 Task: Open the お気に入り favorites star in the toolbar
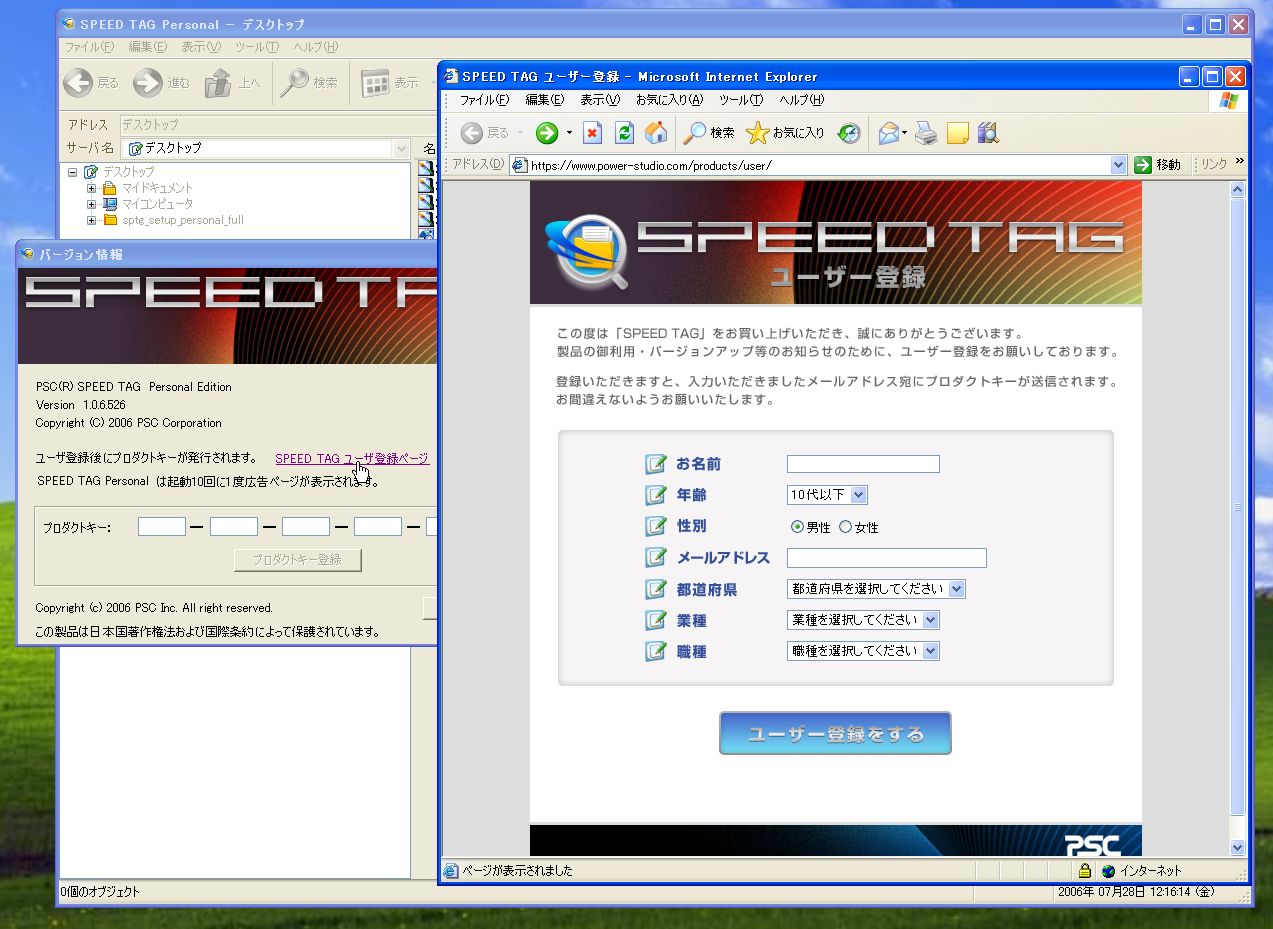click(786, 133)
